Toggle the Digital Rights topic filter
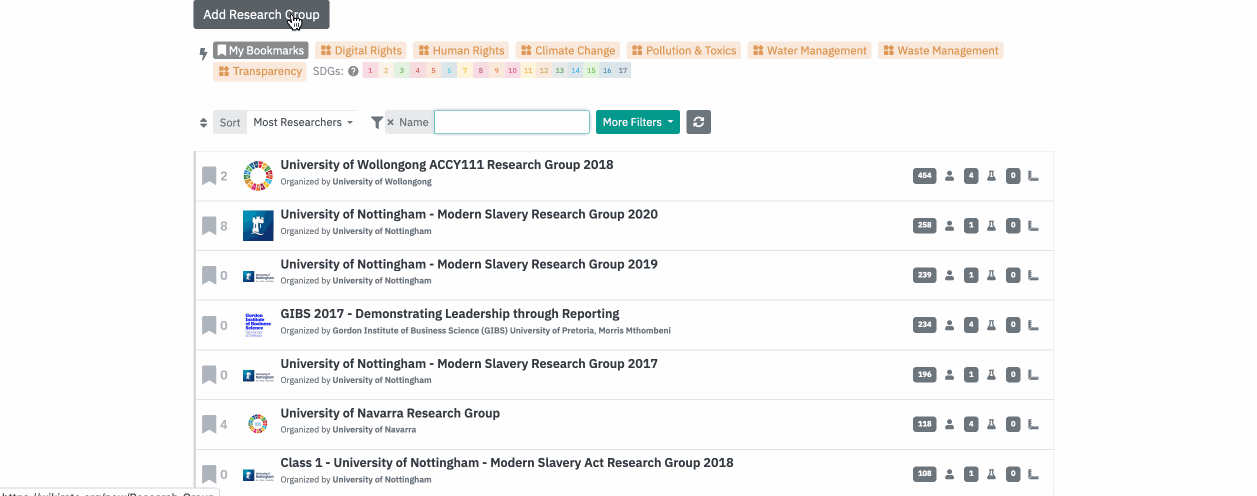Screen dimensions: 1257x496 [x=361, y=50]
